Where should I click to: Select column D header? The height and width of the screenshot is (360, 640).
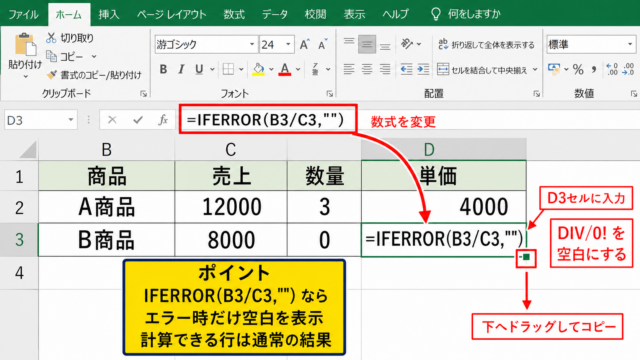tap(444, 149)
